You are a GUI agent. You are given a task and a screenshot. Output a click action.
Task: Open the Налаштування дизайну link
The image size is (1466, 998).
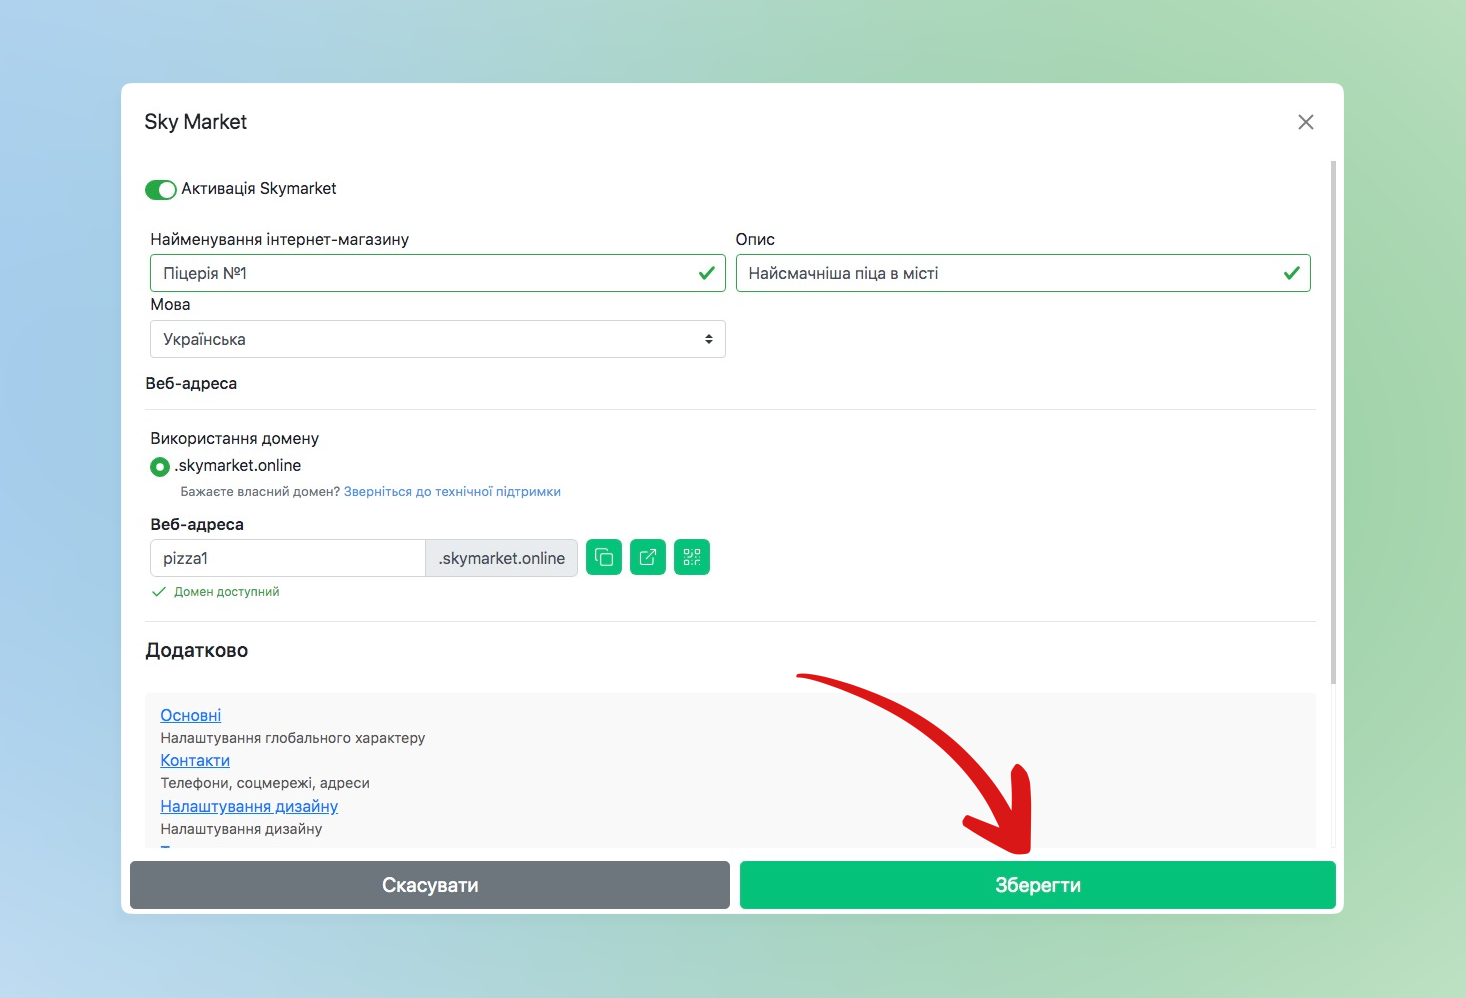click(x=249, y=806)
